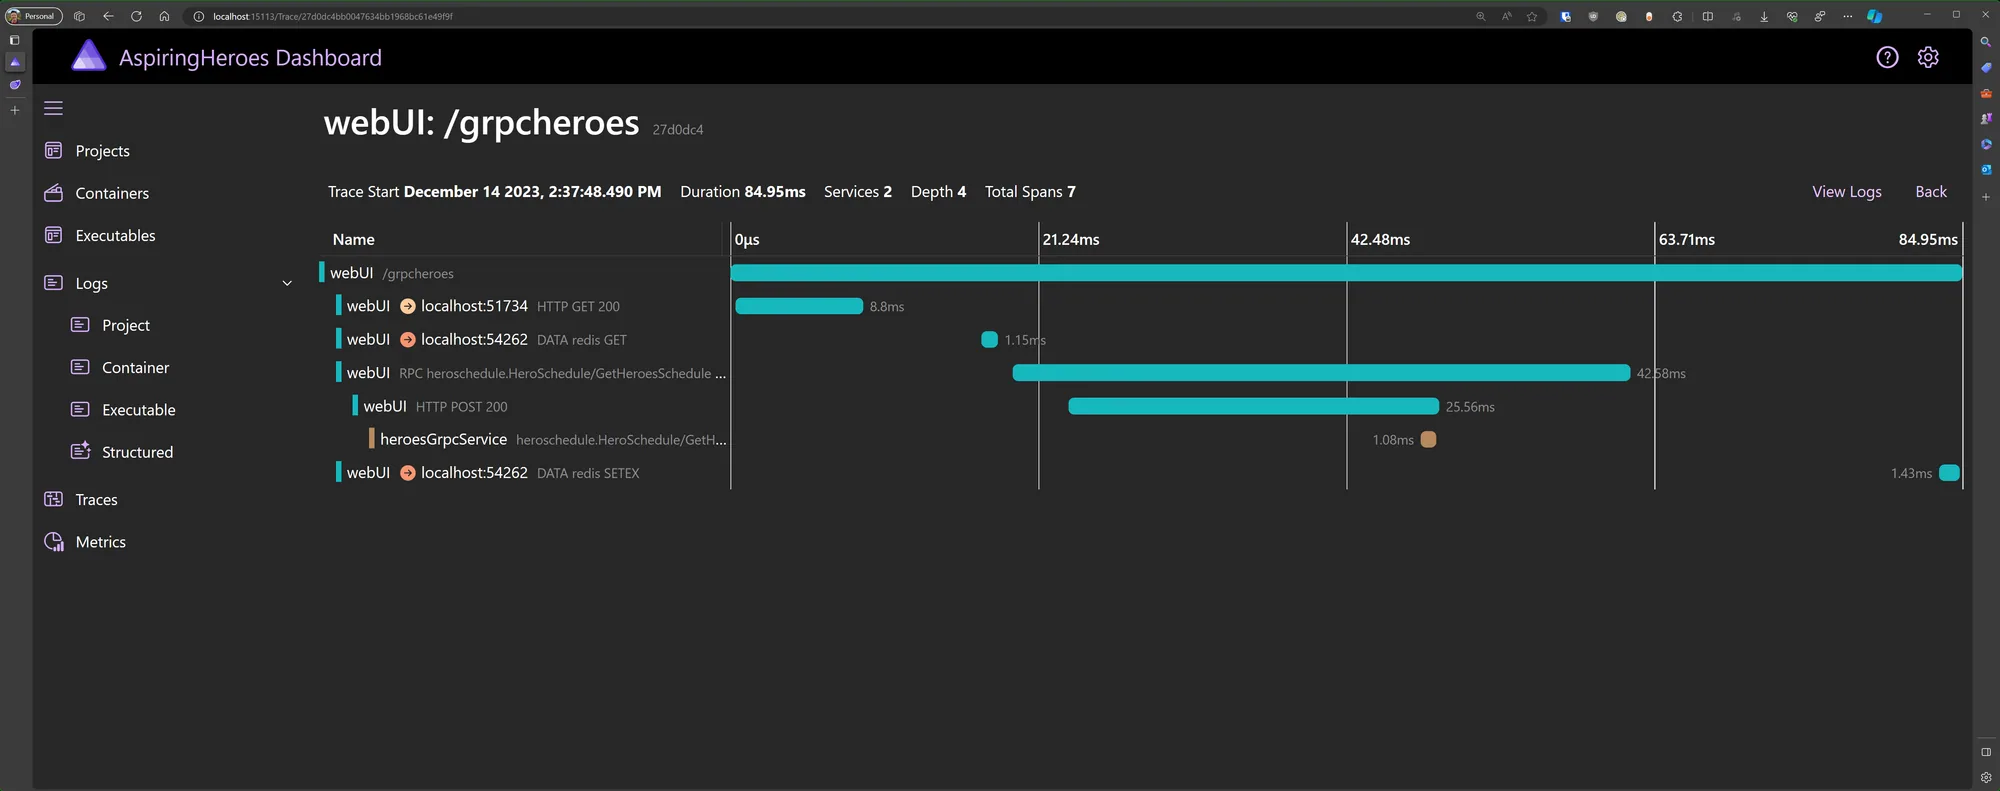Image resolution: width=2000 pixels, height=791 pixels.
Task: Open the browser zoom control
Action: point(1481,16)
